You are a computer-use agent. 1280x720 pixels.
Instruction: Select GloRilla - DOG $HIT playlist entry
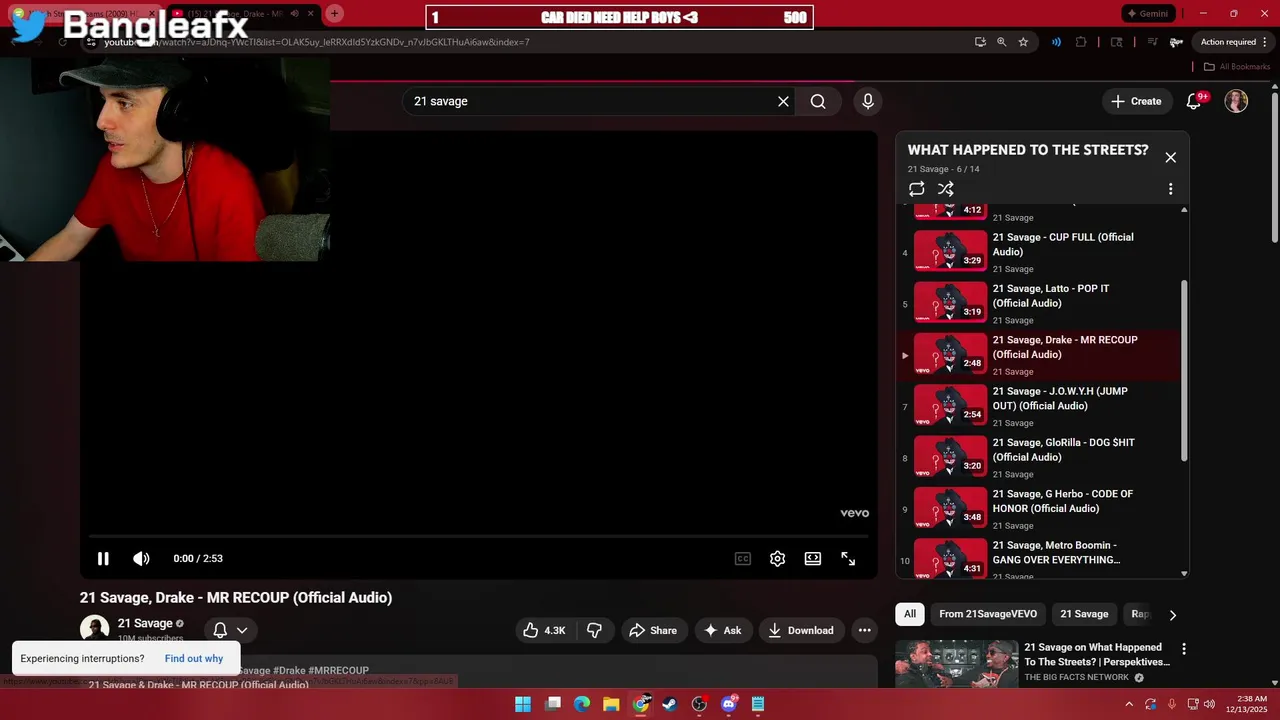(1040, 457)
